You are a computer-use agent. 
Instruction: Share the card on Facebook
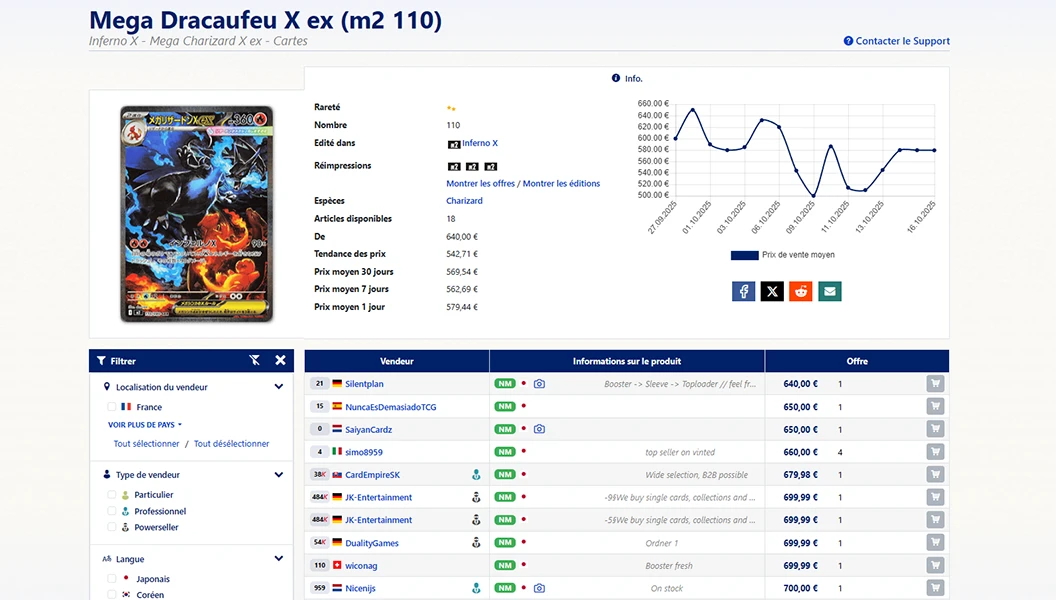click(x=744, y=292)
